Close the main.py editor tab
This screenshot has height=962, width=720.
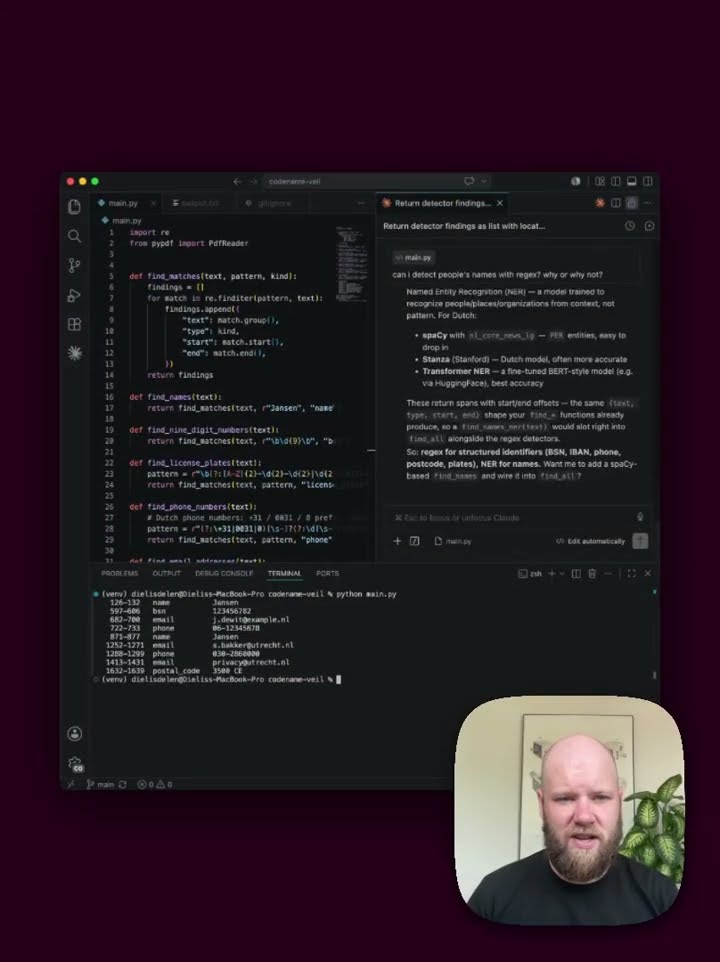click(153, 203)
